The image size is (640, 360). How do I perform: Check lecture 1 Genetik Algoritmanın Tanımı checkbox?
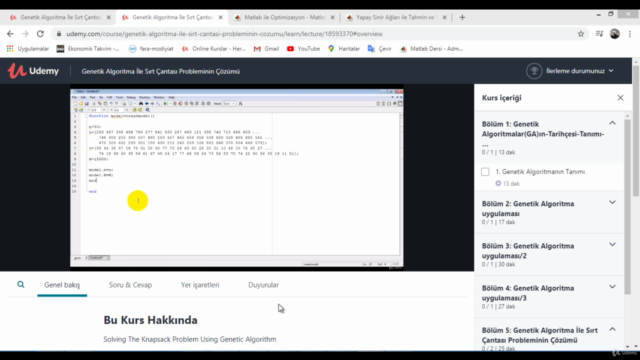coord(485,172)
